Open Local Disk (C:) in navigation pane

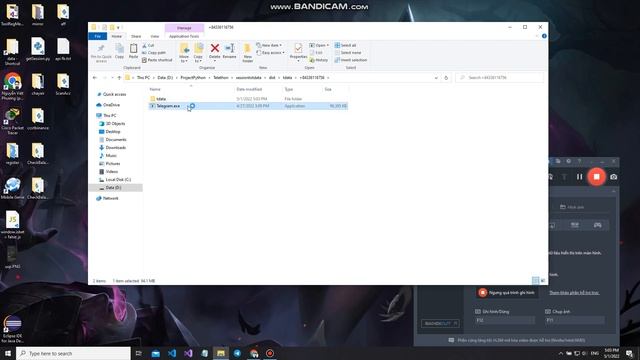point(118,180)
